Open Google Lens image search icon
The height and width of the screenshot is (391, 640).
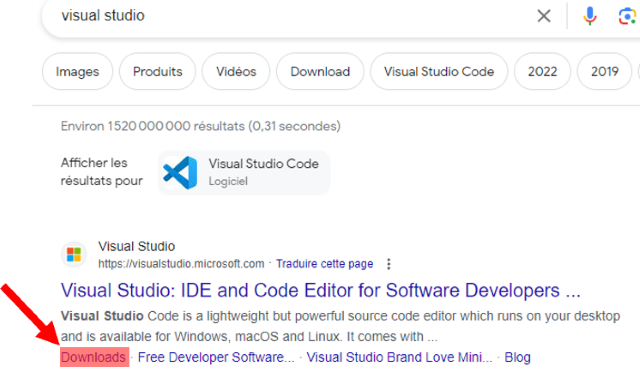pos(627,16)
